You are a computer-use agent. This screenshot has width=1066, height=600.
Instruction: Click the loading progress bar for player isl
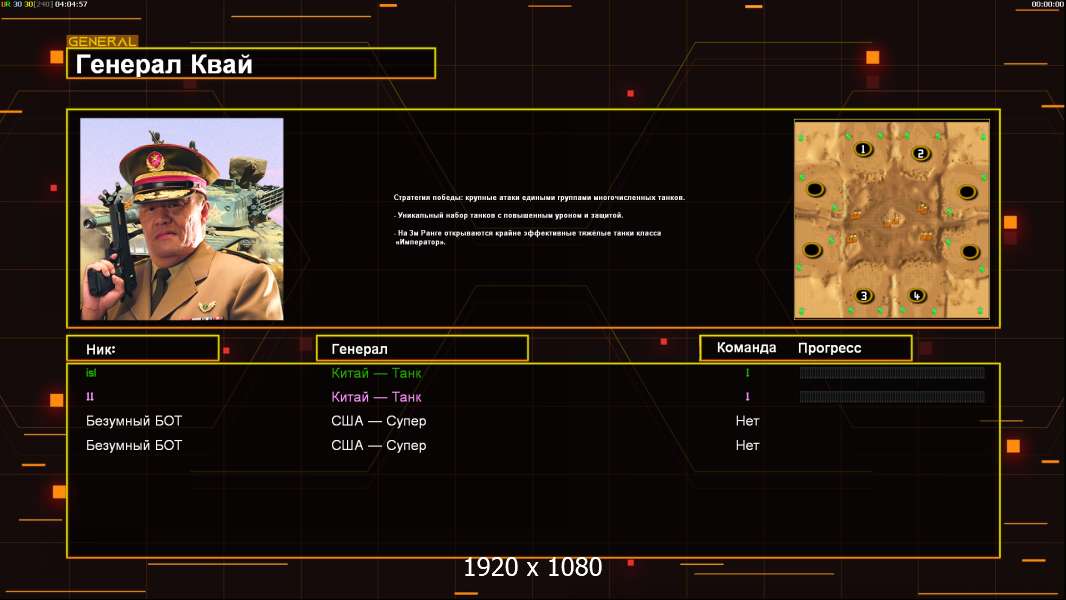[x=892, y=372]
